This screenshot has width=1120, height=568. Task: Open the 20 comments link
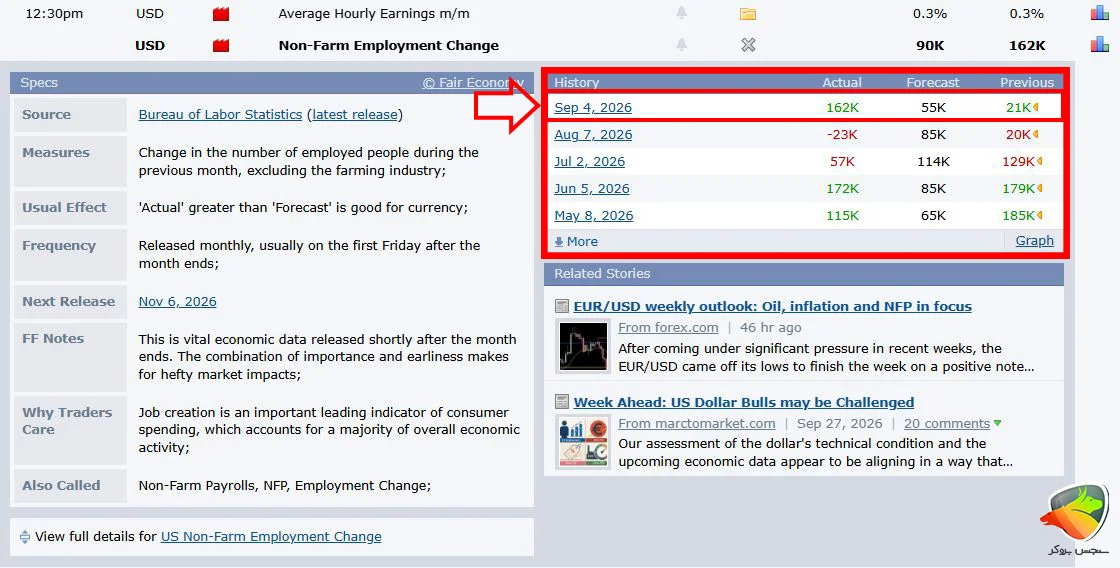(x=946, y=424)
